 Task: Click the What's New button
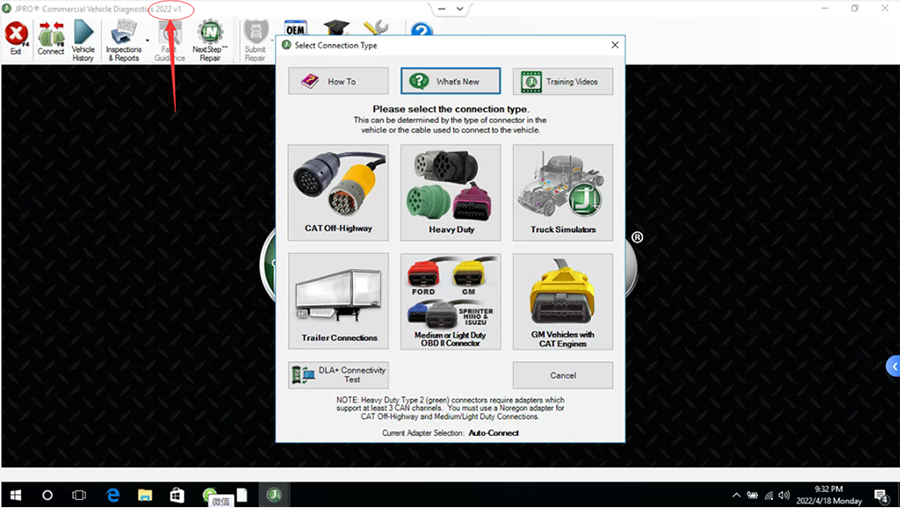(x=451, y=82)
